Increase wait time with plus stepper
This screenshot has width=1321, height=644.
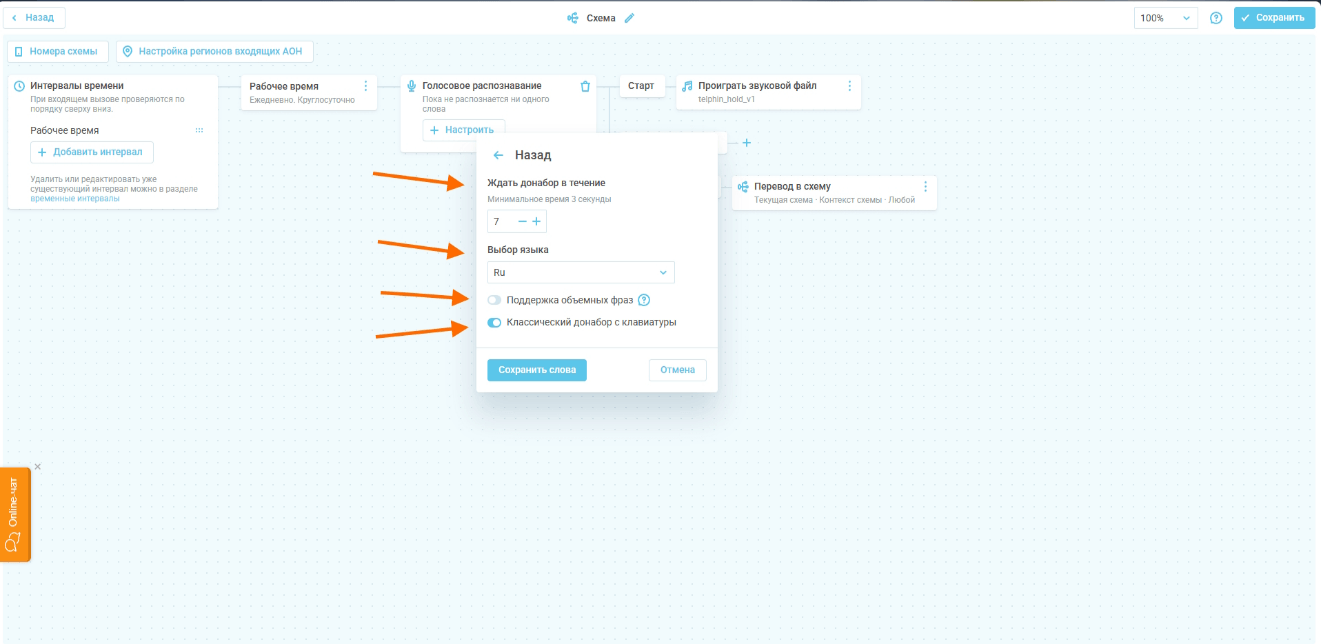pos(537,221)
